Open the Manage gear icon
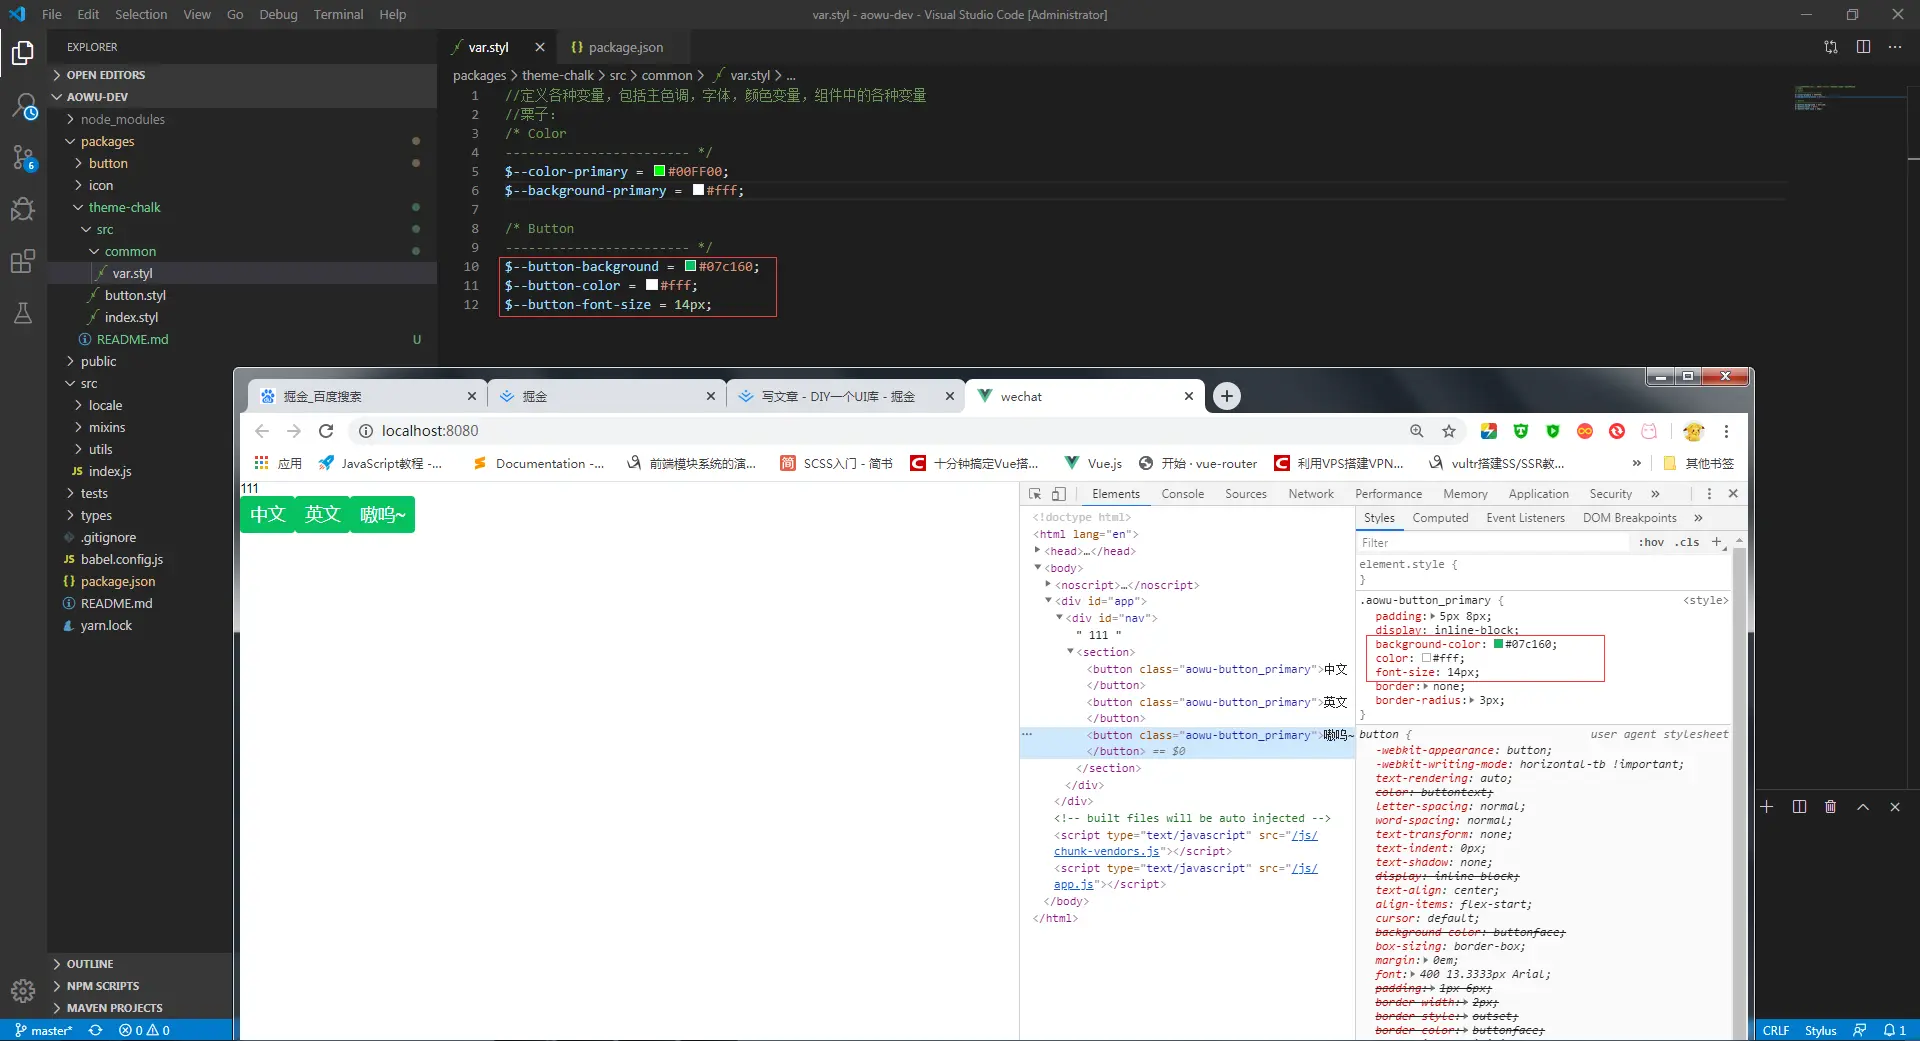Image resolution: width=1920 pixels, height=1041 pixels. coord(23,990)
